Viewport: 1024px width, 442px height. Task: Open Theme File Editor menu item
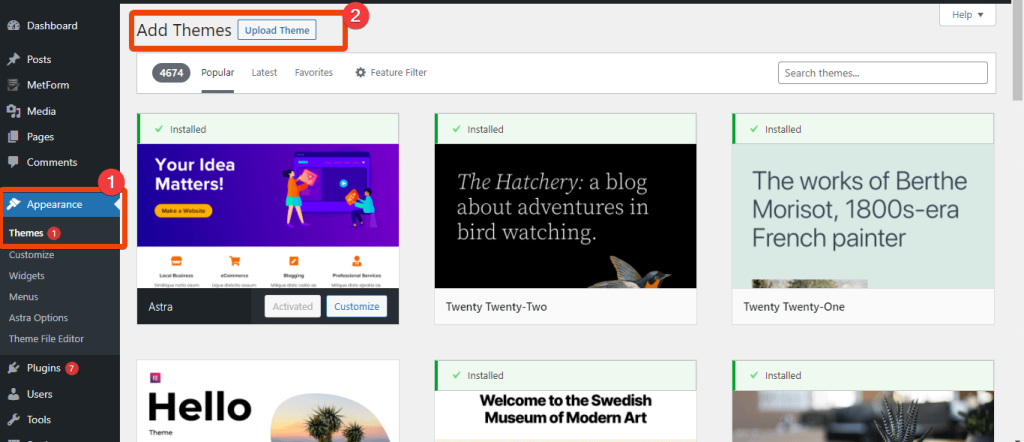point(45,339)
